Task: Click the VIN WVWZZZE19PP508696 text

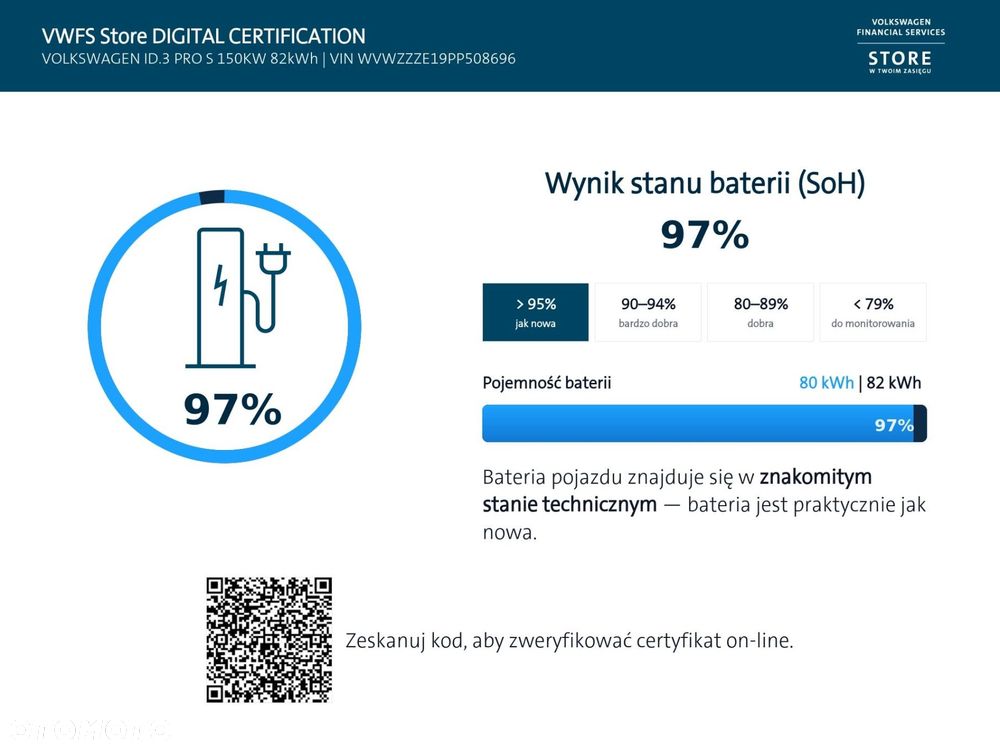Action: pos(422,59)
